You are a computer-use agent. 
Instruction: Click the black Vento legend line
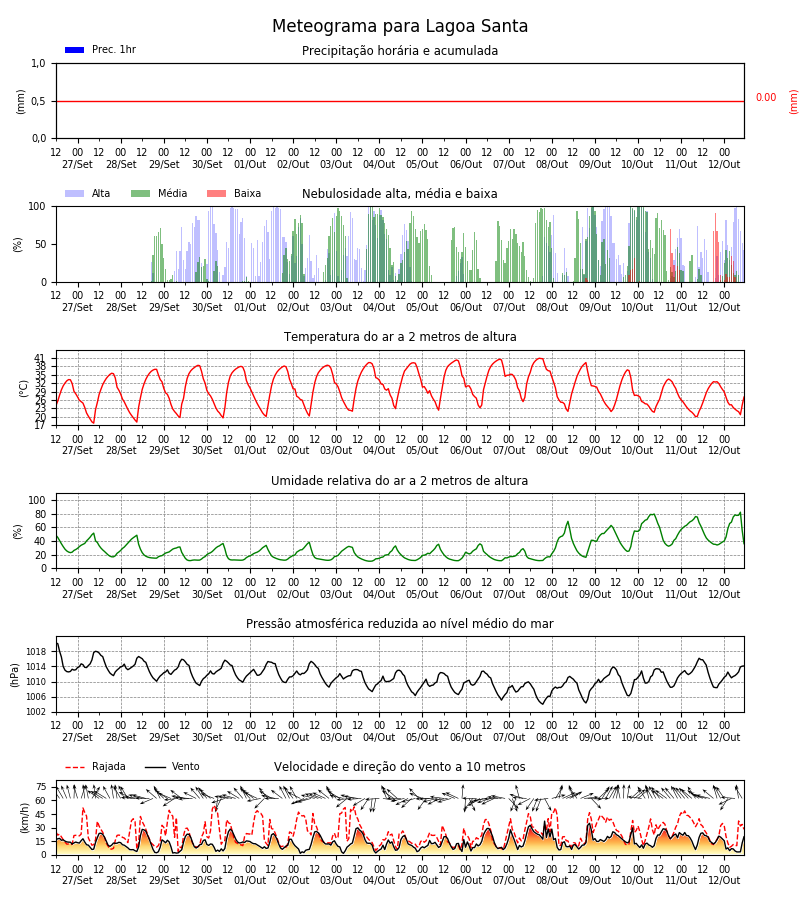point(155,767)
